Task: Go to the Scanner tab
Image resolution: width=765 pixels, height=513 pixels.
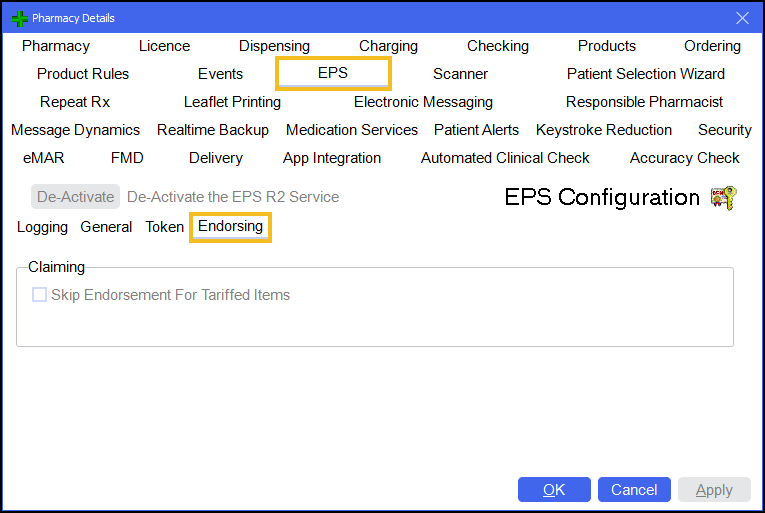Action: [x=460, y=74]
